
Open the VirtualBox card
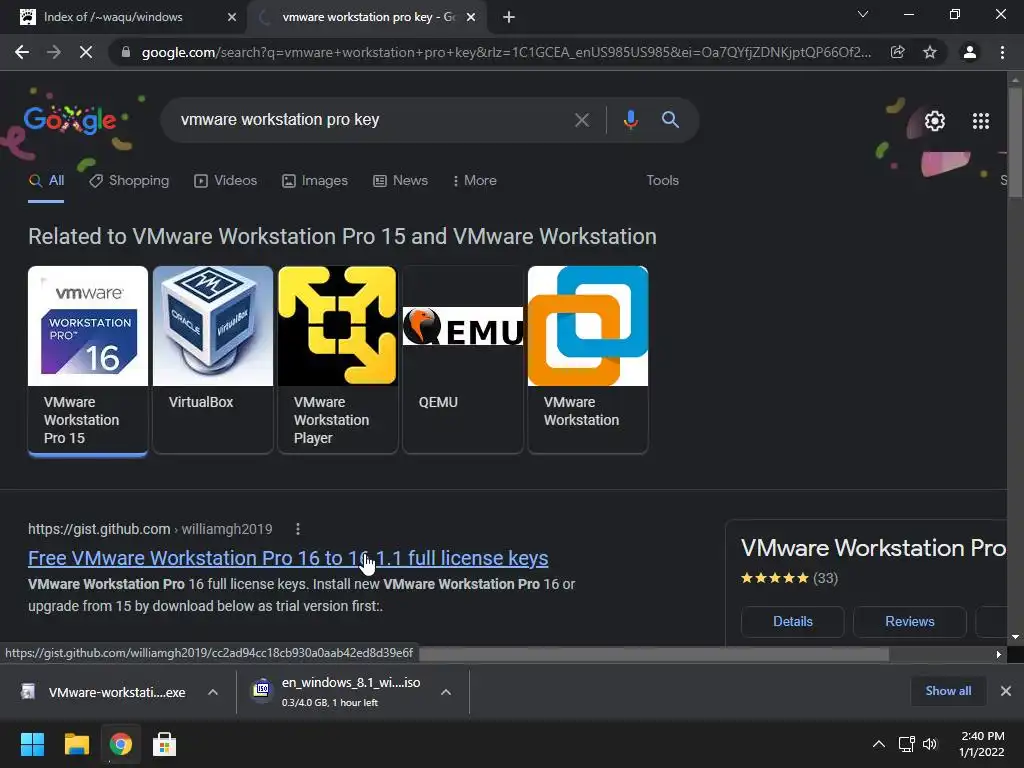213,359
